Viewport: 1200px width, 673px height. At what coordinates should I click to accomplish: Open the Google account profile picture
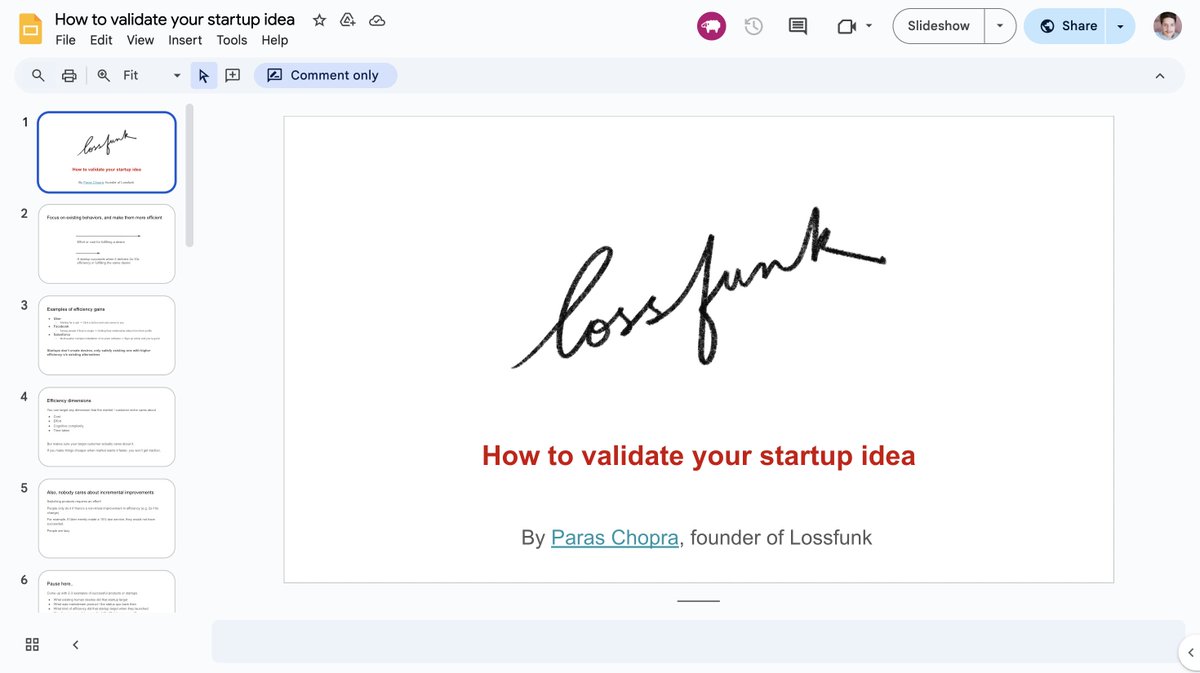(1167, 26)
